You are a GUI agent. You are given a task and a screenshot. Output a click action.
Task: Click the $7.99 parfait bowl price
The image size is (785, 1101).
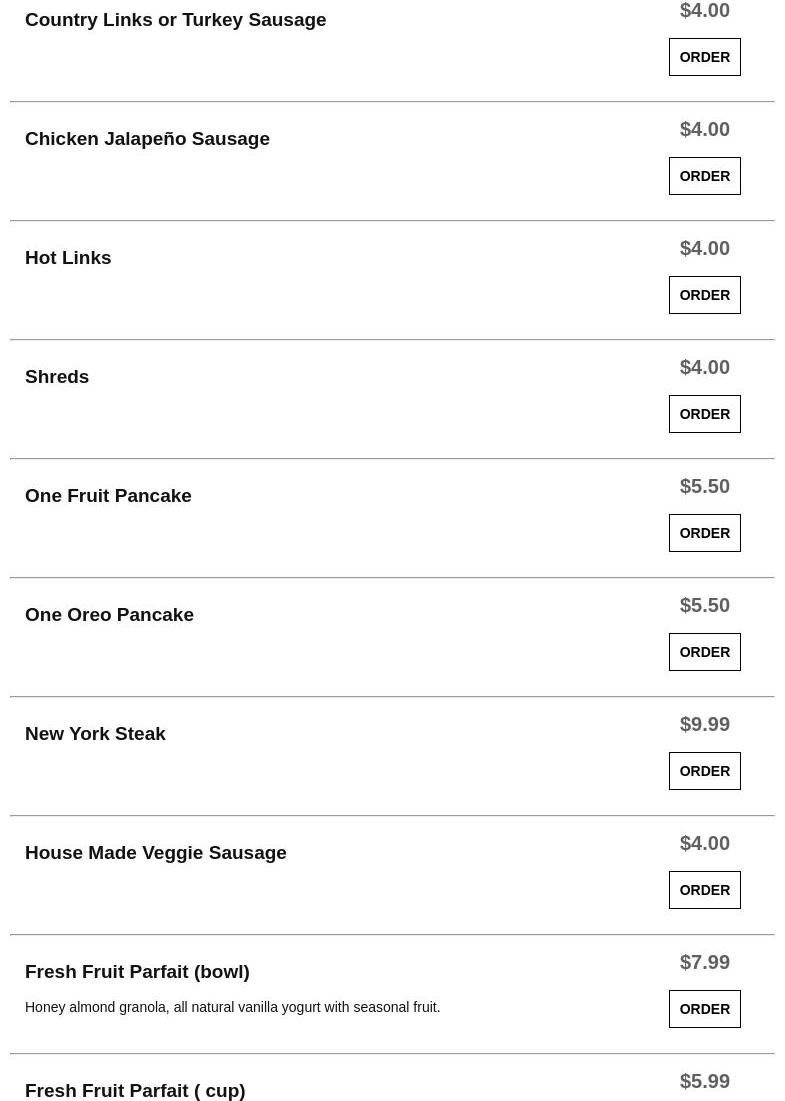704,962
